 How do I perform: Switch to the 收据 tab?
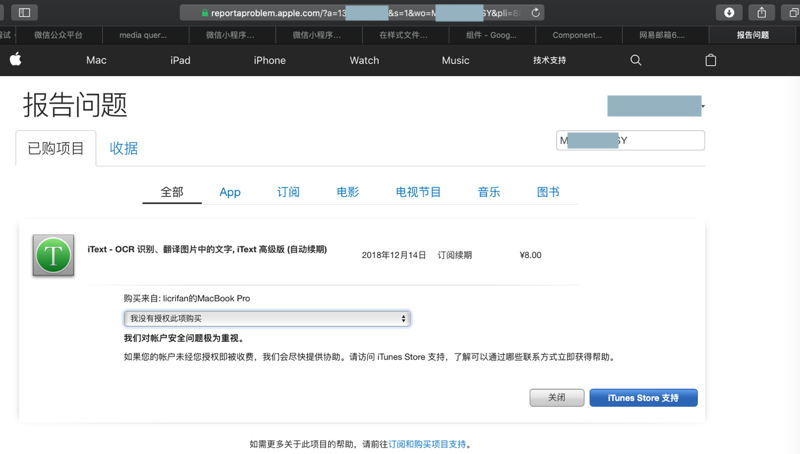[123, 148]
